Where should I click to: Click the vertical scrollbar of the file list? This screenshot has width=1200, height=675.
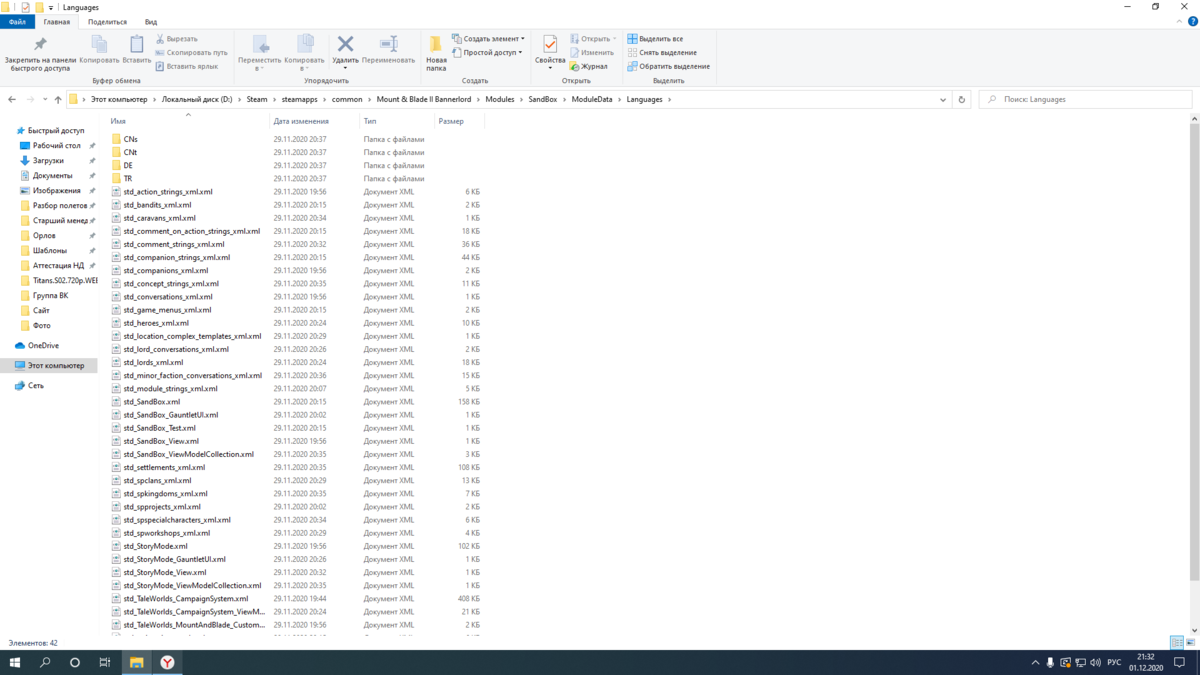coord(1194,350)
